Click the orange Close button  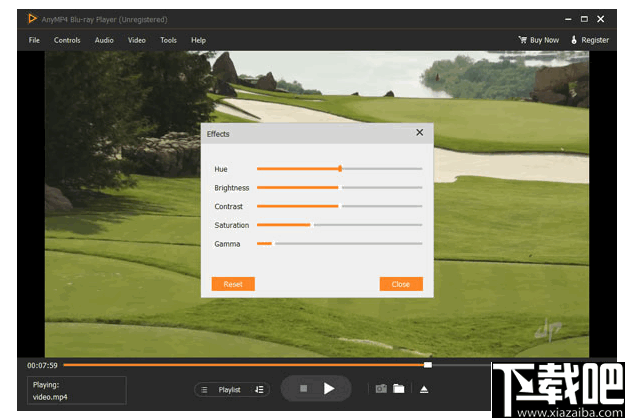click(401, 284)
